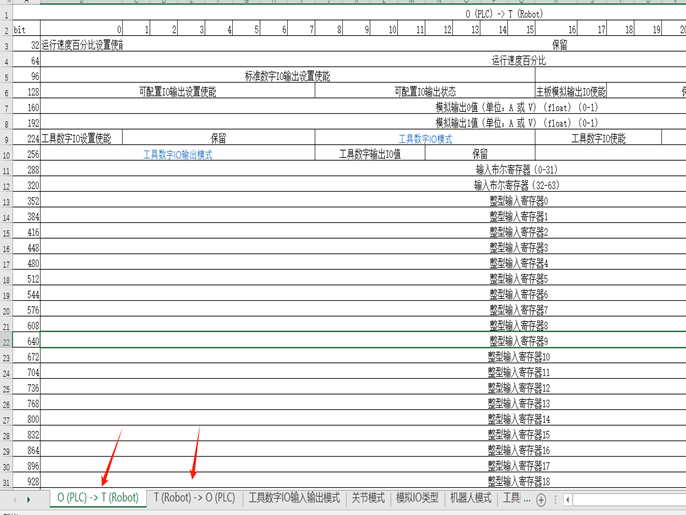Screen dimensions: 686x515
Task: Select the row 1 header
Action: [x=7, y=16]
